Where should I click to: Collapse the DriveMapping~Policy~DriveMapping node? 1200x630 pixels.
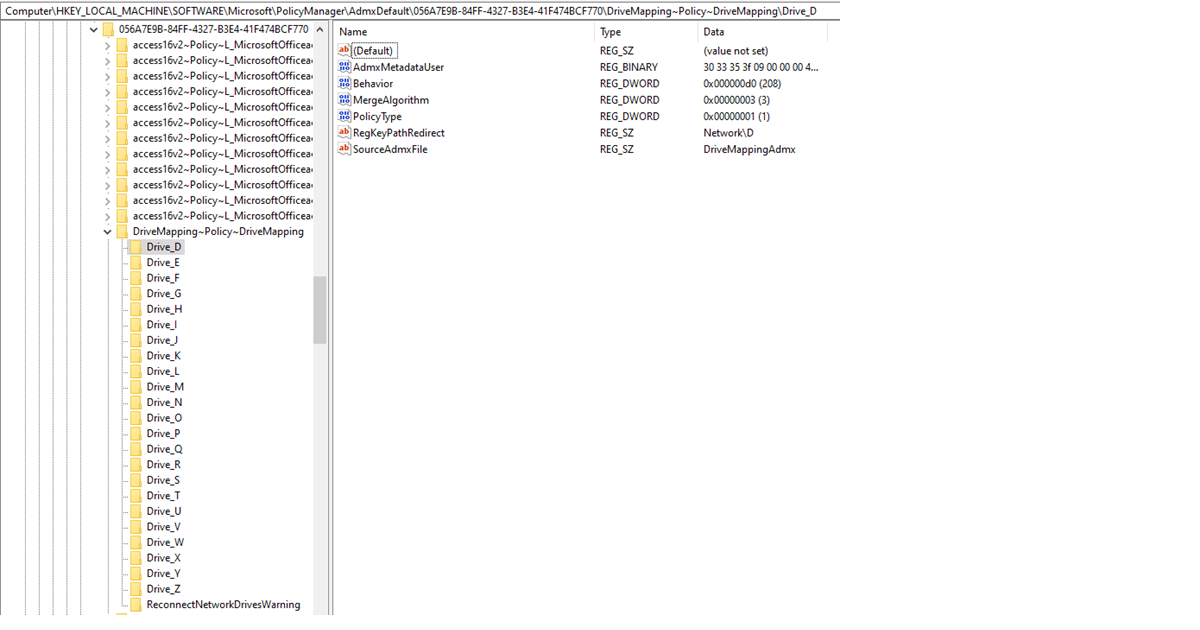(x=107, y=231)
